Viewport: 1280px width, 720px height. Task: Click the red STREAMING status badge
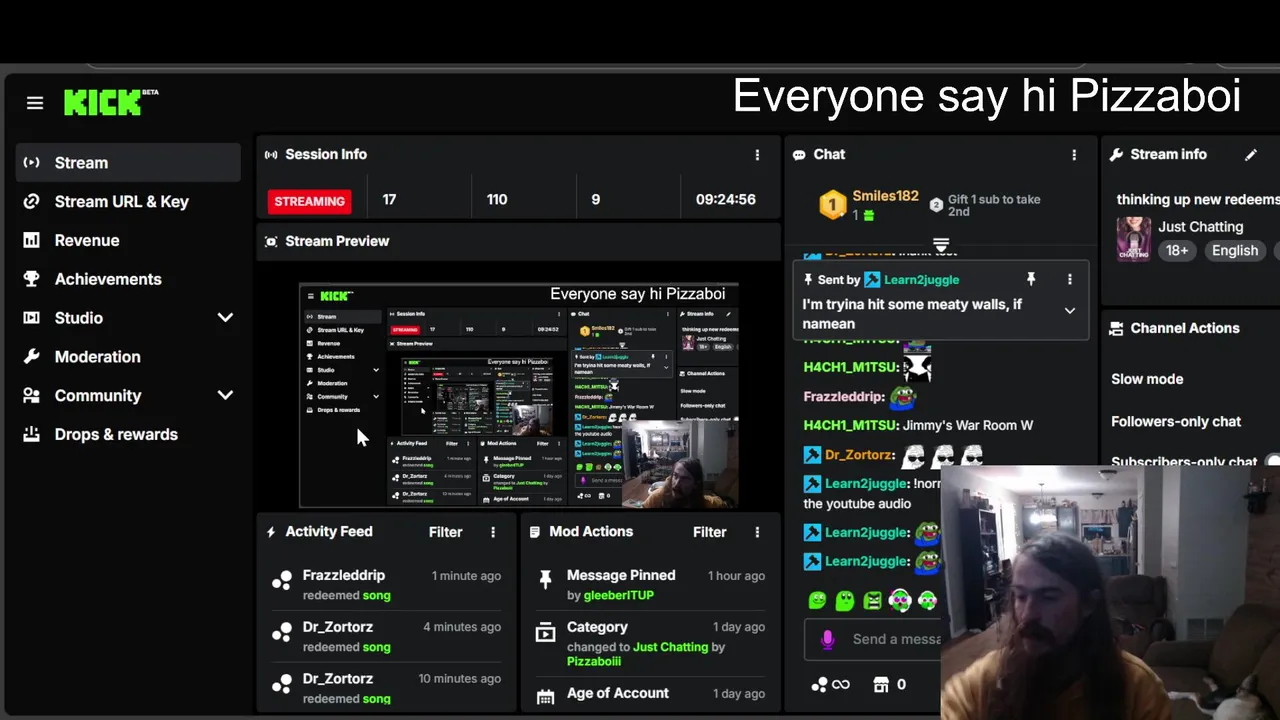pyautogui.click(x=310, y=201)
